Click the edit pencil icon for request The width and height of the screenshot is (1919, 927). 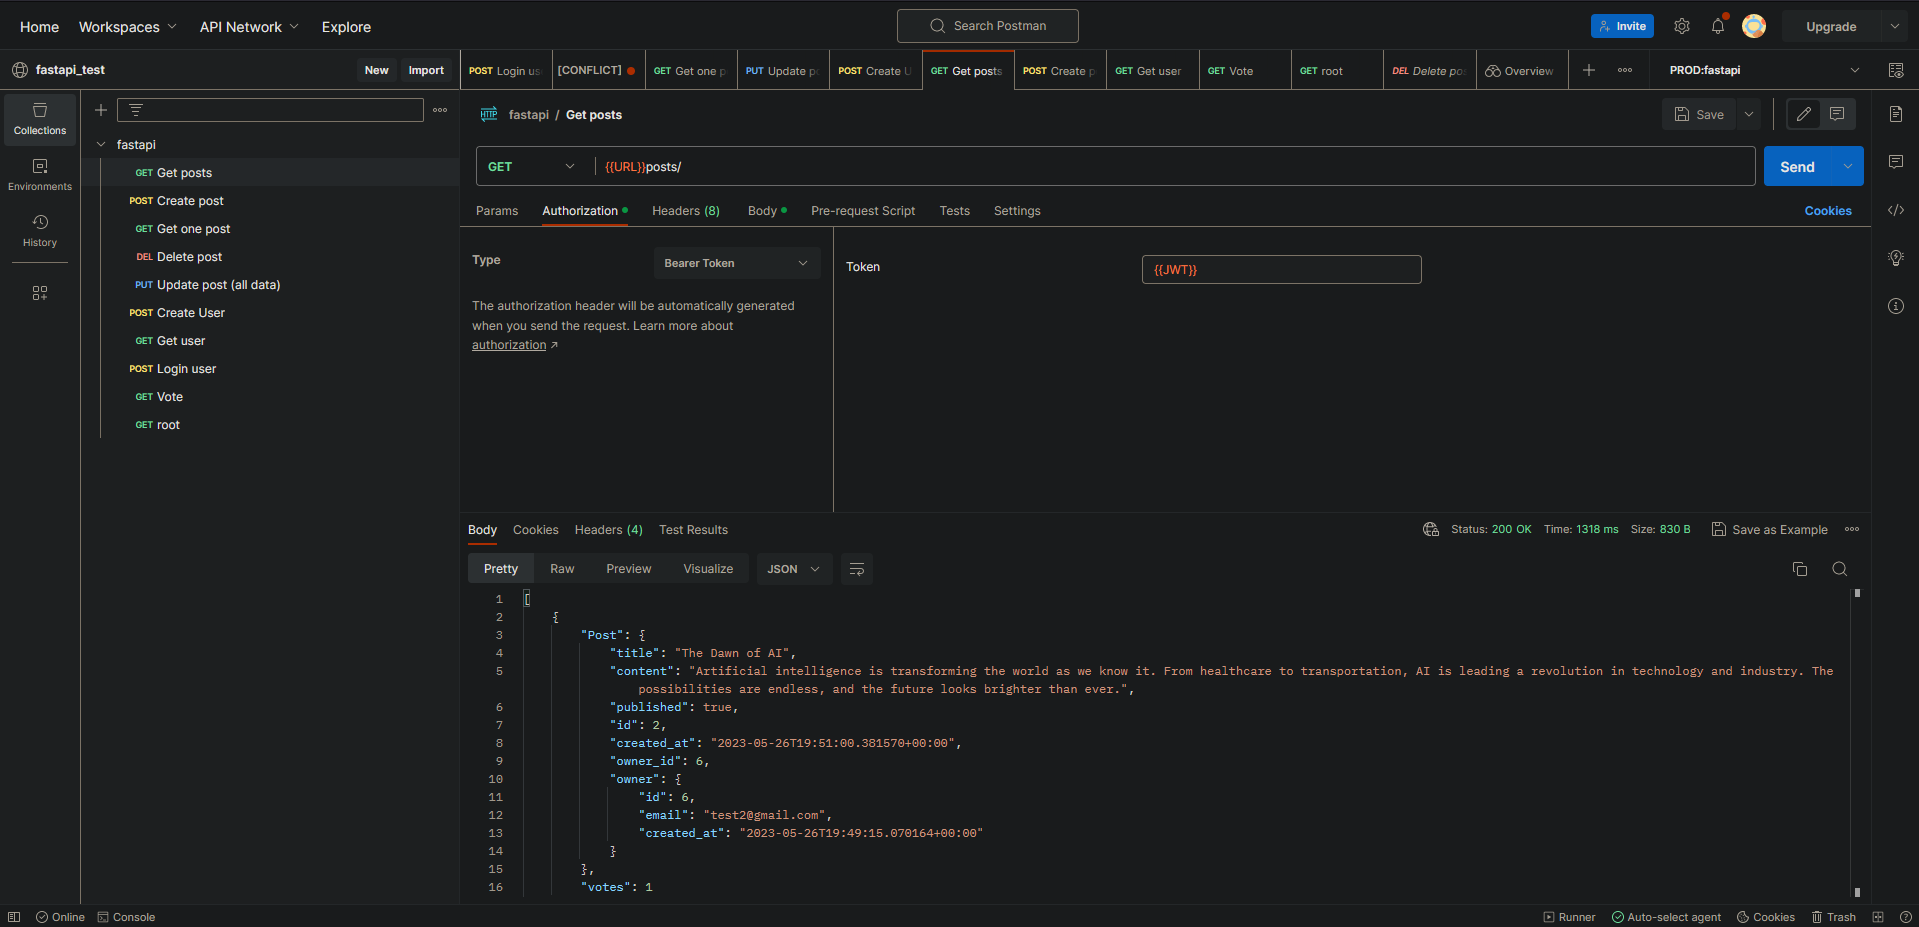click(x=1804, y=114)
